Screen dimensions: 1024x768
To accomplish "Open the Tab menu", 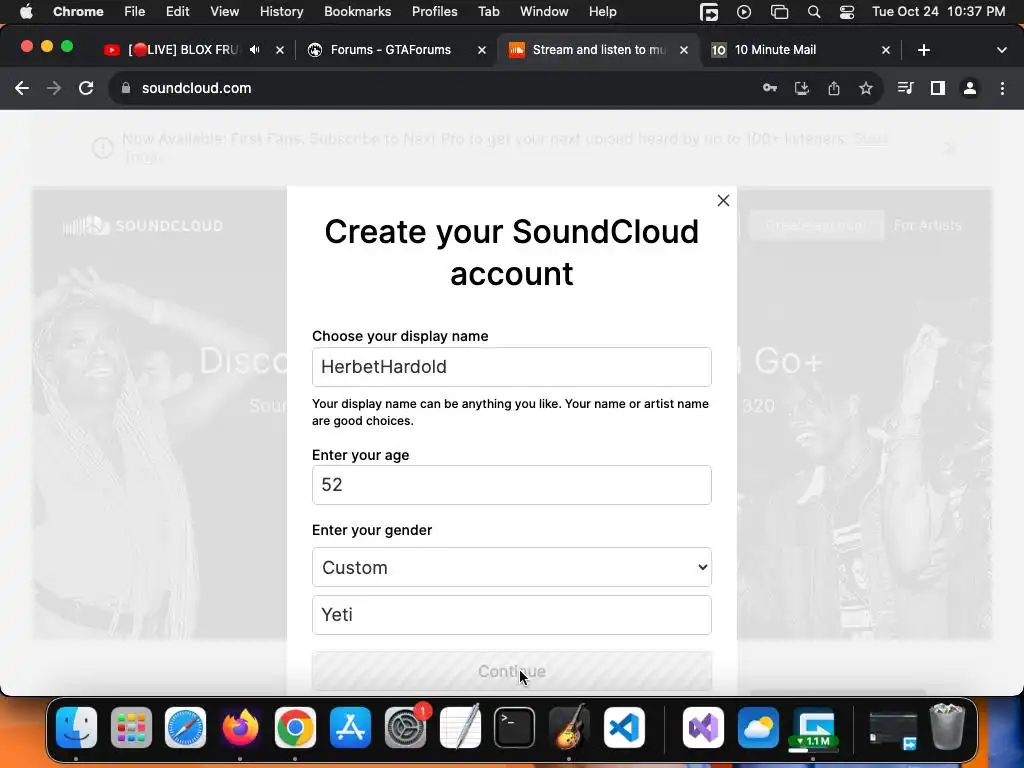I will tap(488, 12).
